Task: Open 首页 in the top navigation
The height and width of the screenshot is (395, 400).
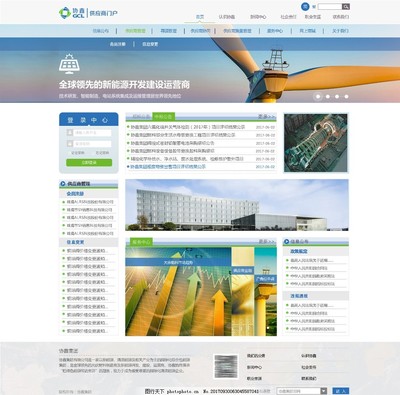Action: click(200, 17)
